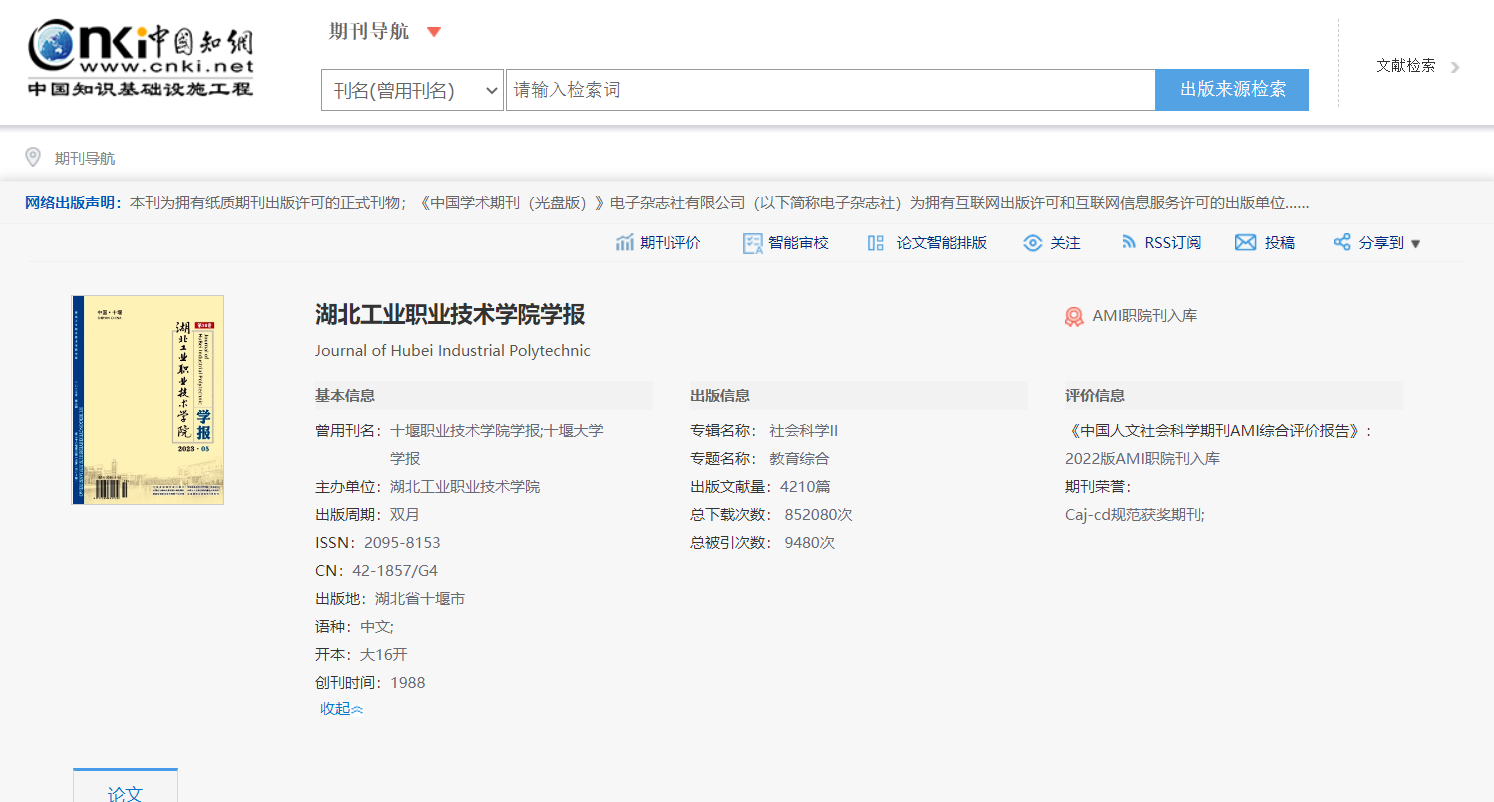Click the 专题名称 value 教育综合

pyautogui.click(x=799, y=459)
